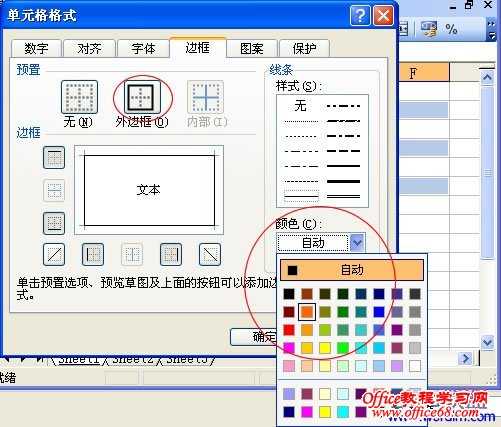Image resolution: width=501 pixels, height=427 pixels.
Task: Select the thick solid line style
Action: [343, 181]
